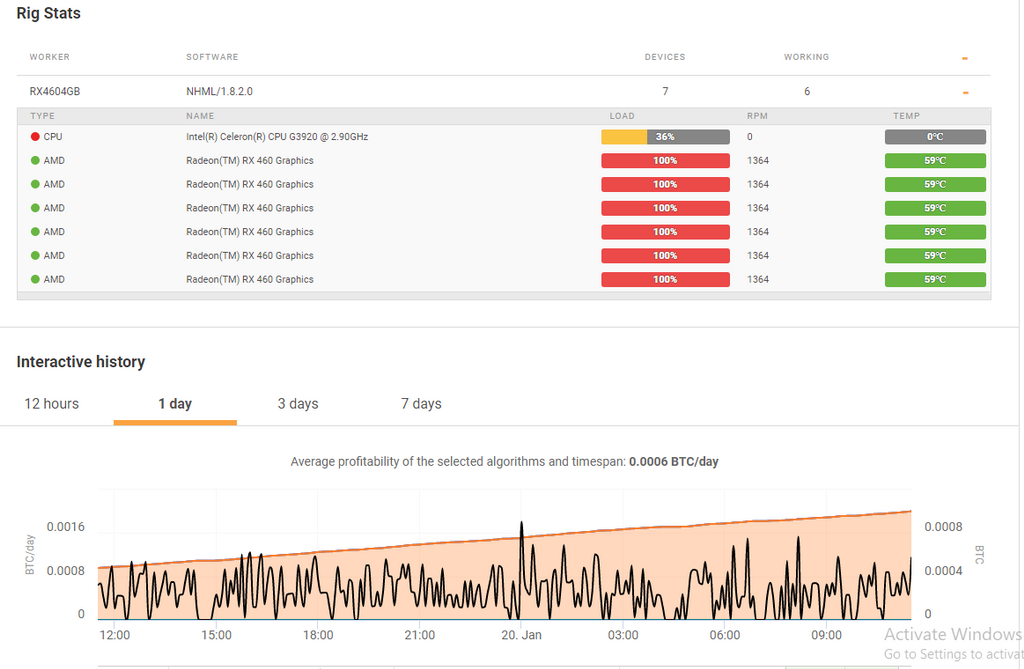Show the 7 days history tab
This screenshot has height=669, width=1024.
point(421,404)
